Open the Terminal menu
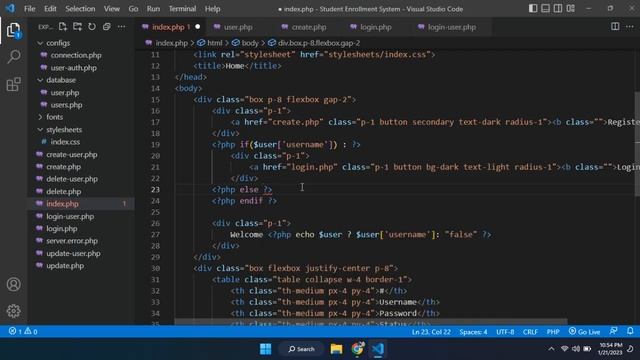Image resolution: width=640 pixels, height=360 pixels. pyautogui.click(x=182, y=9)
